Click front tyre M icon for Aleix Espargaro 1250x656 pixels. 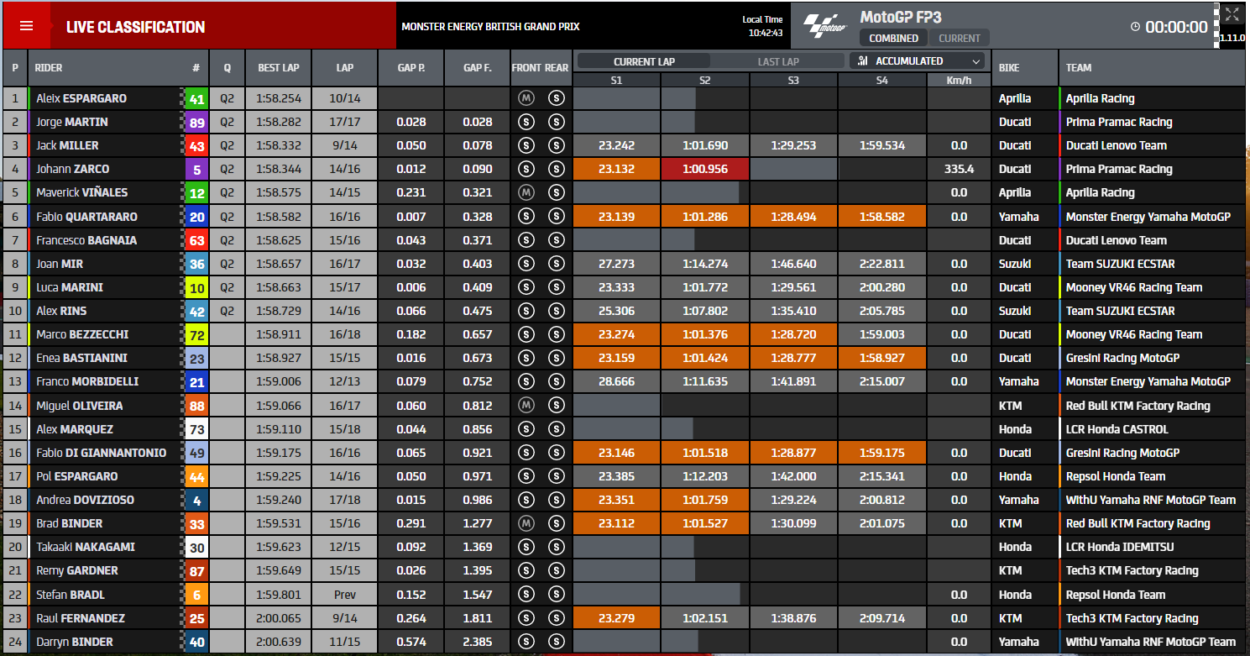click(526, 98)
